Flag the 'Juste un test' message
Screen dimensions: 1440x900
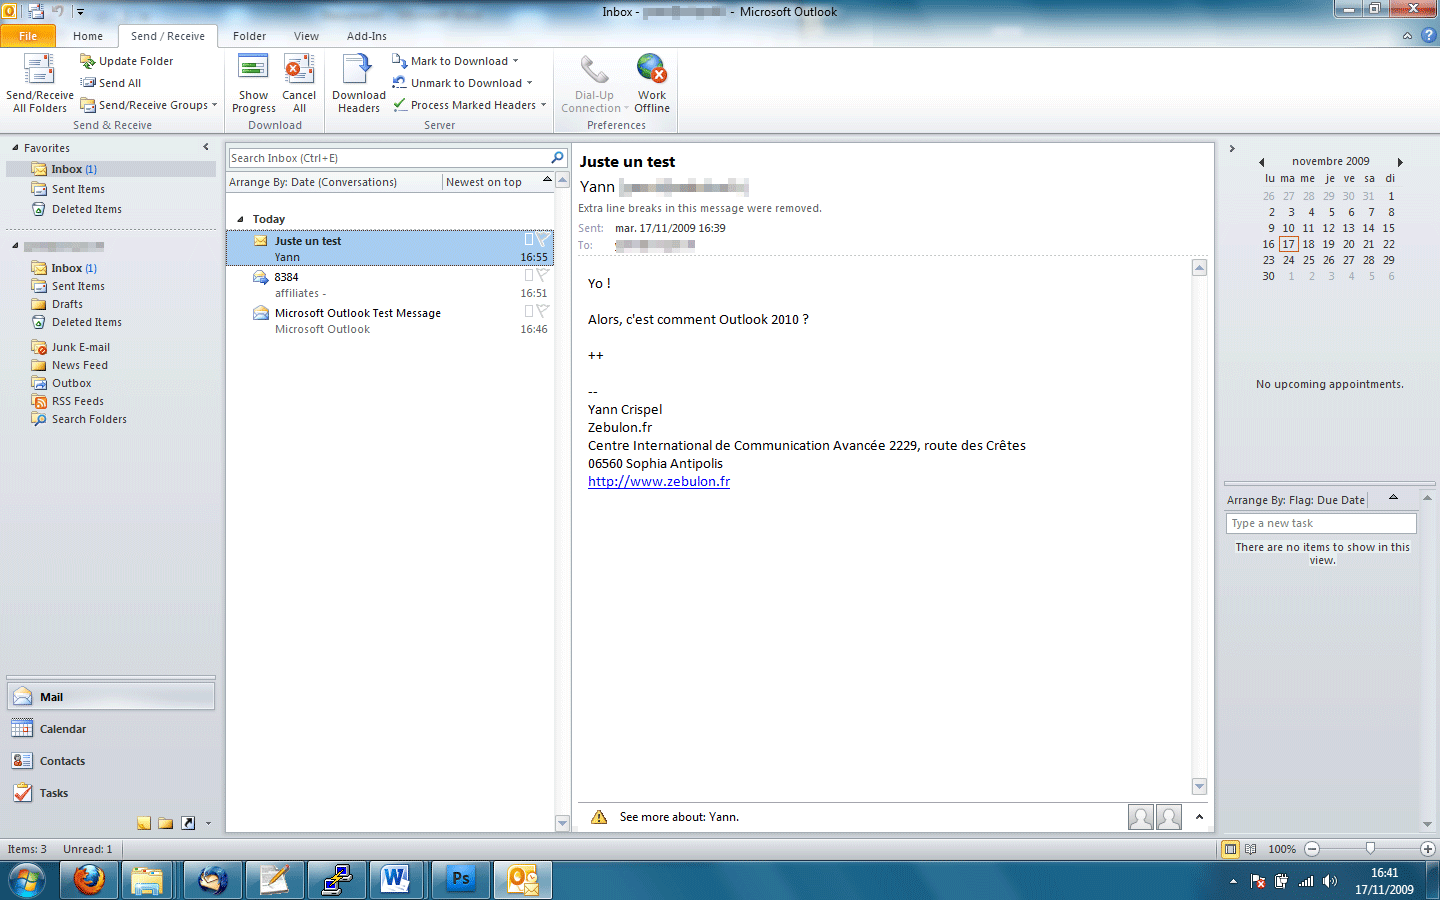541,240
